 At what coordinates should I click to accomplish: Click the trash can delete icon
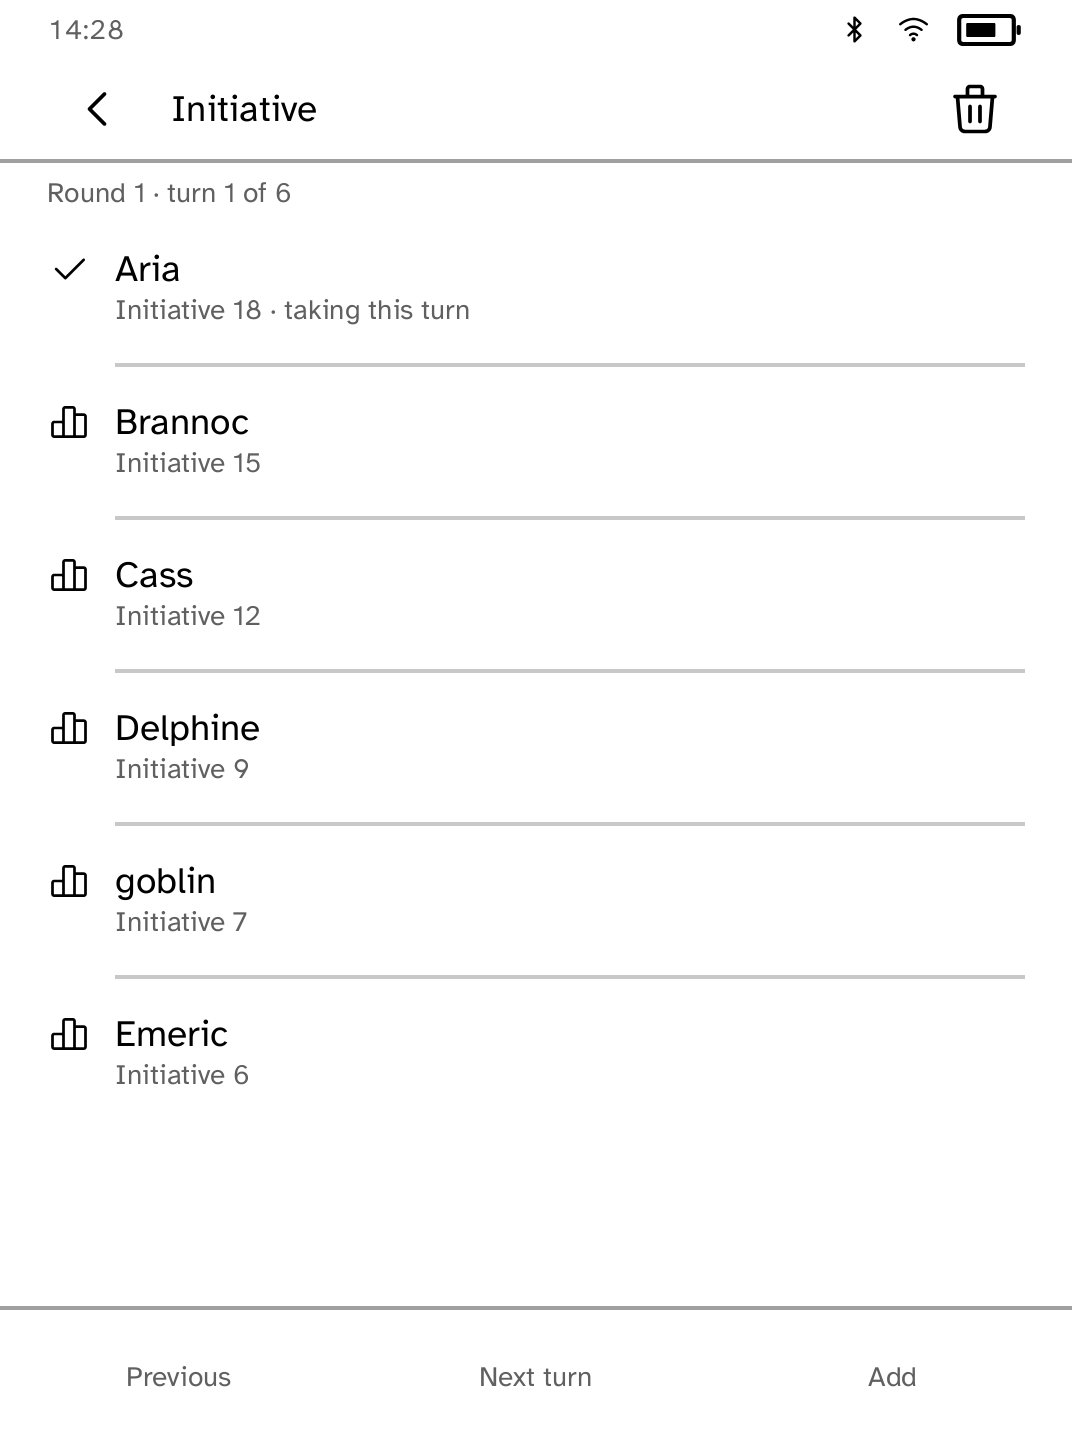point(974,109)
